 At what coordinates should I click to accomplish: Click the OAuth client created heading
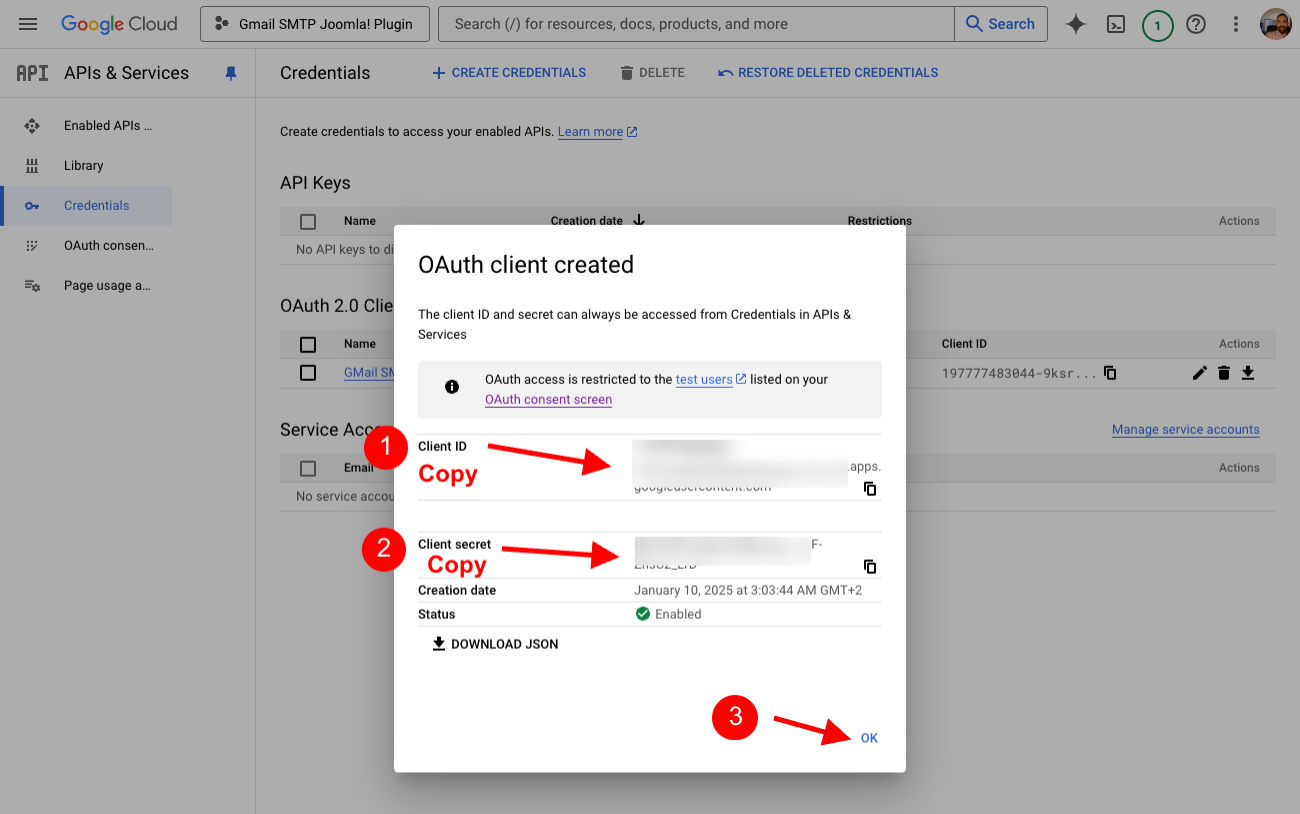click(x=526, y=265)
